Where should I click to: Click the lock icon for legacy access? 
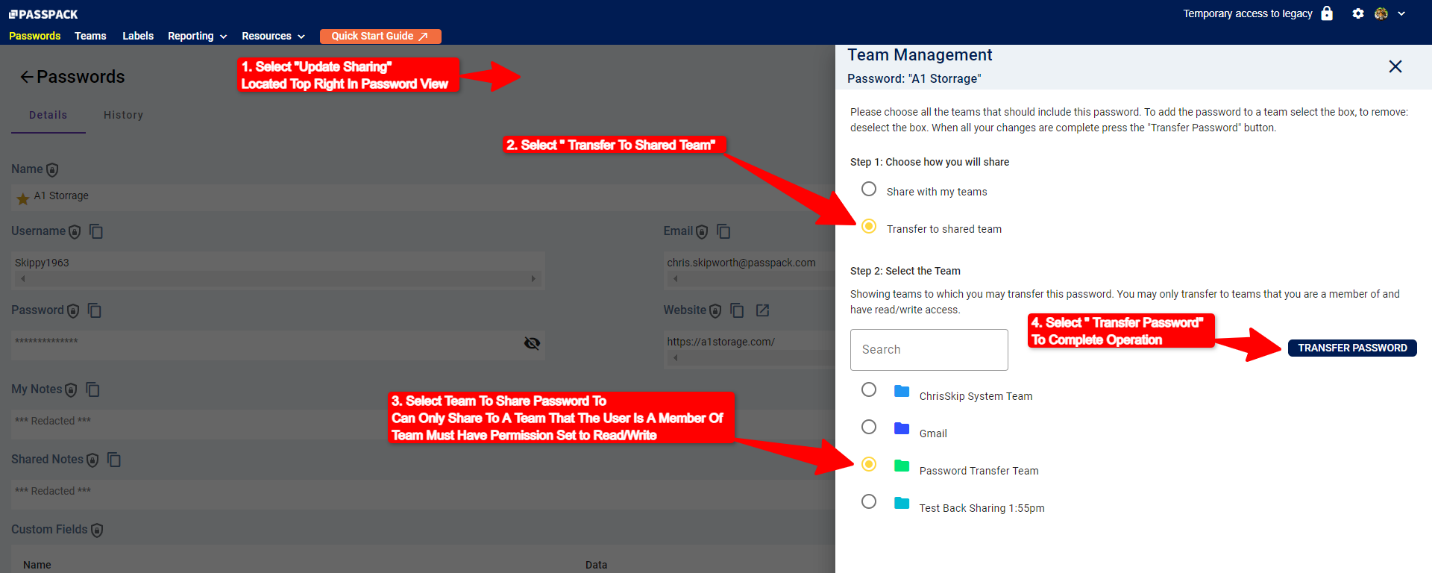[1327, 14]
